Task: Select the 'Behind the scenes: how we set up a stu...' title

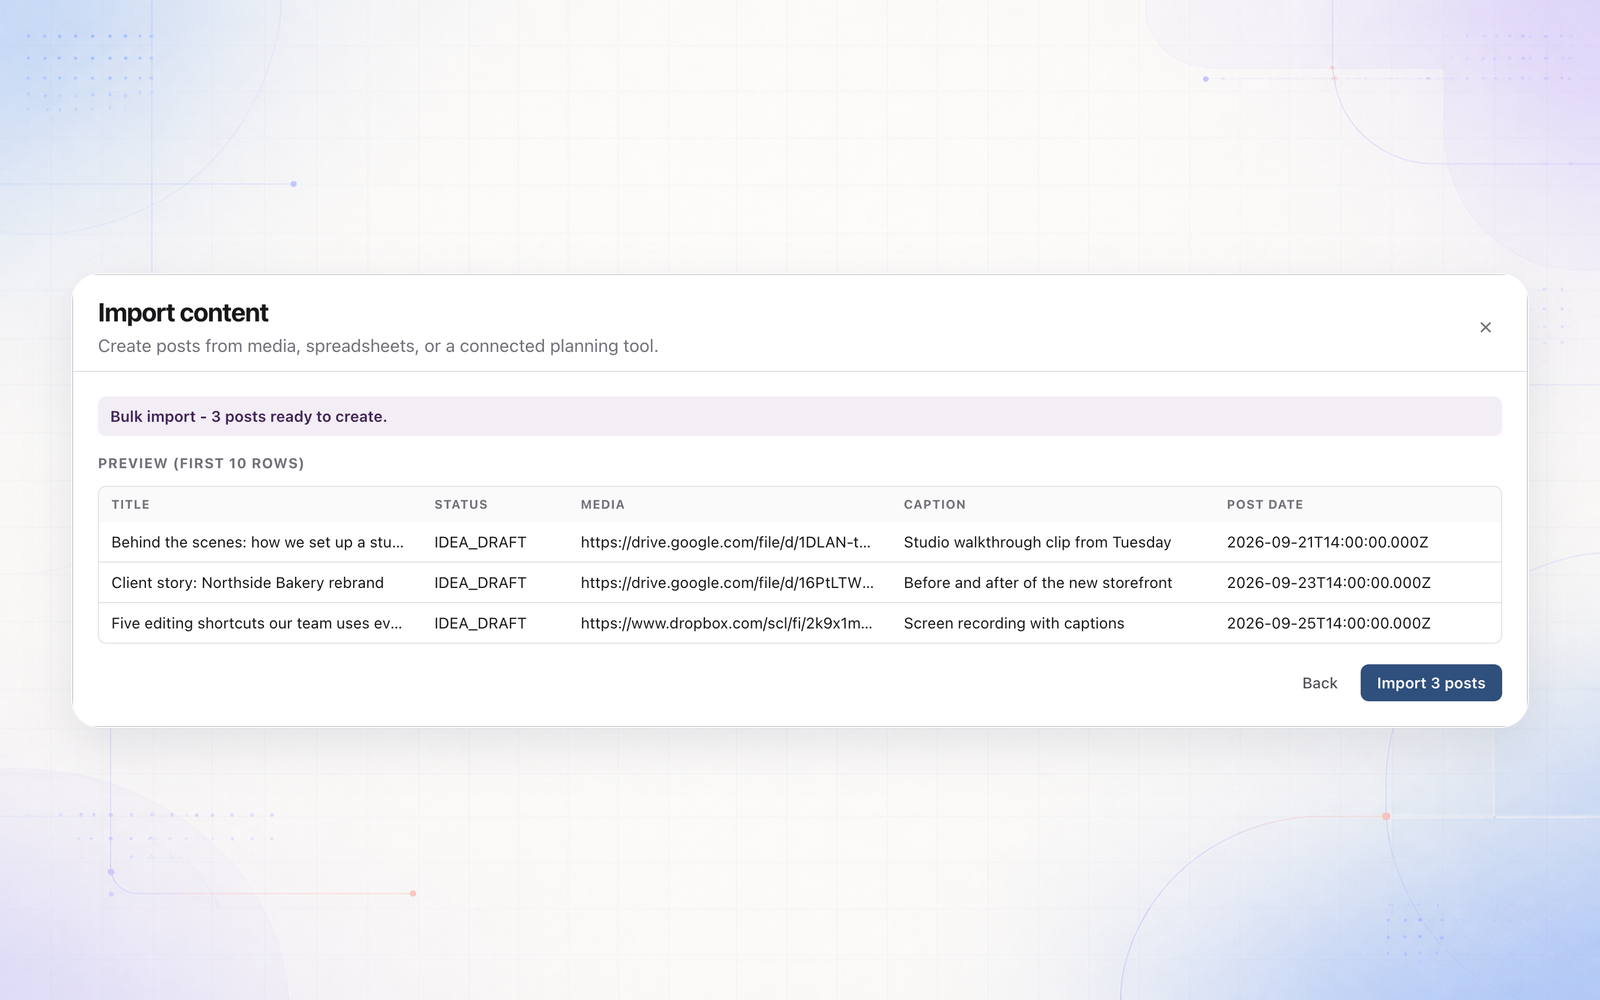Action: click(x=257, y=542)
